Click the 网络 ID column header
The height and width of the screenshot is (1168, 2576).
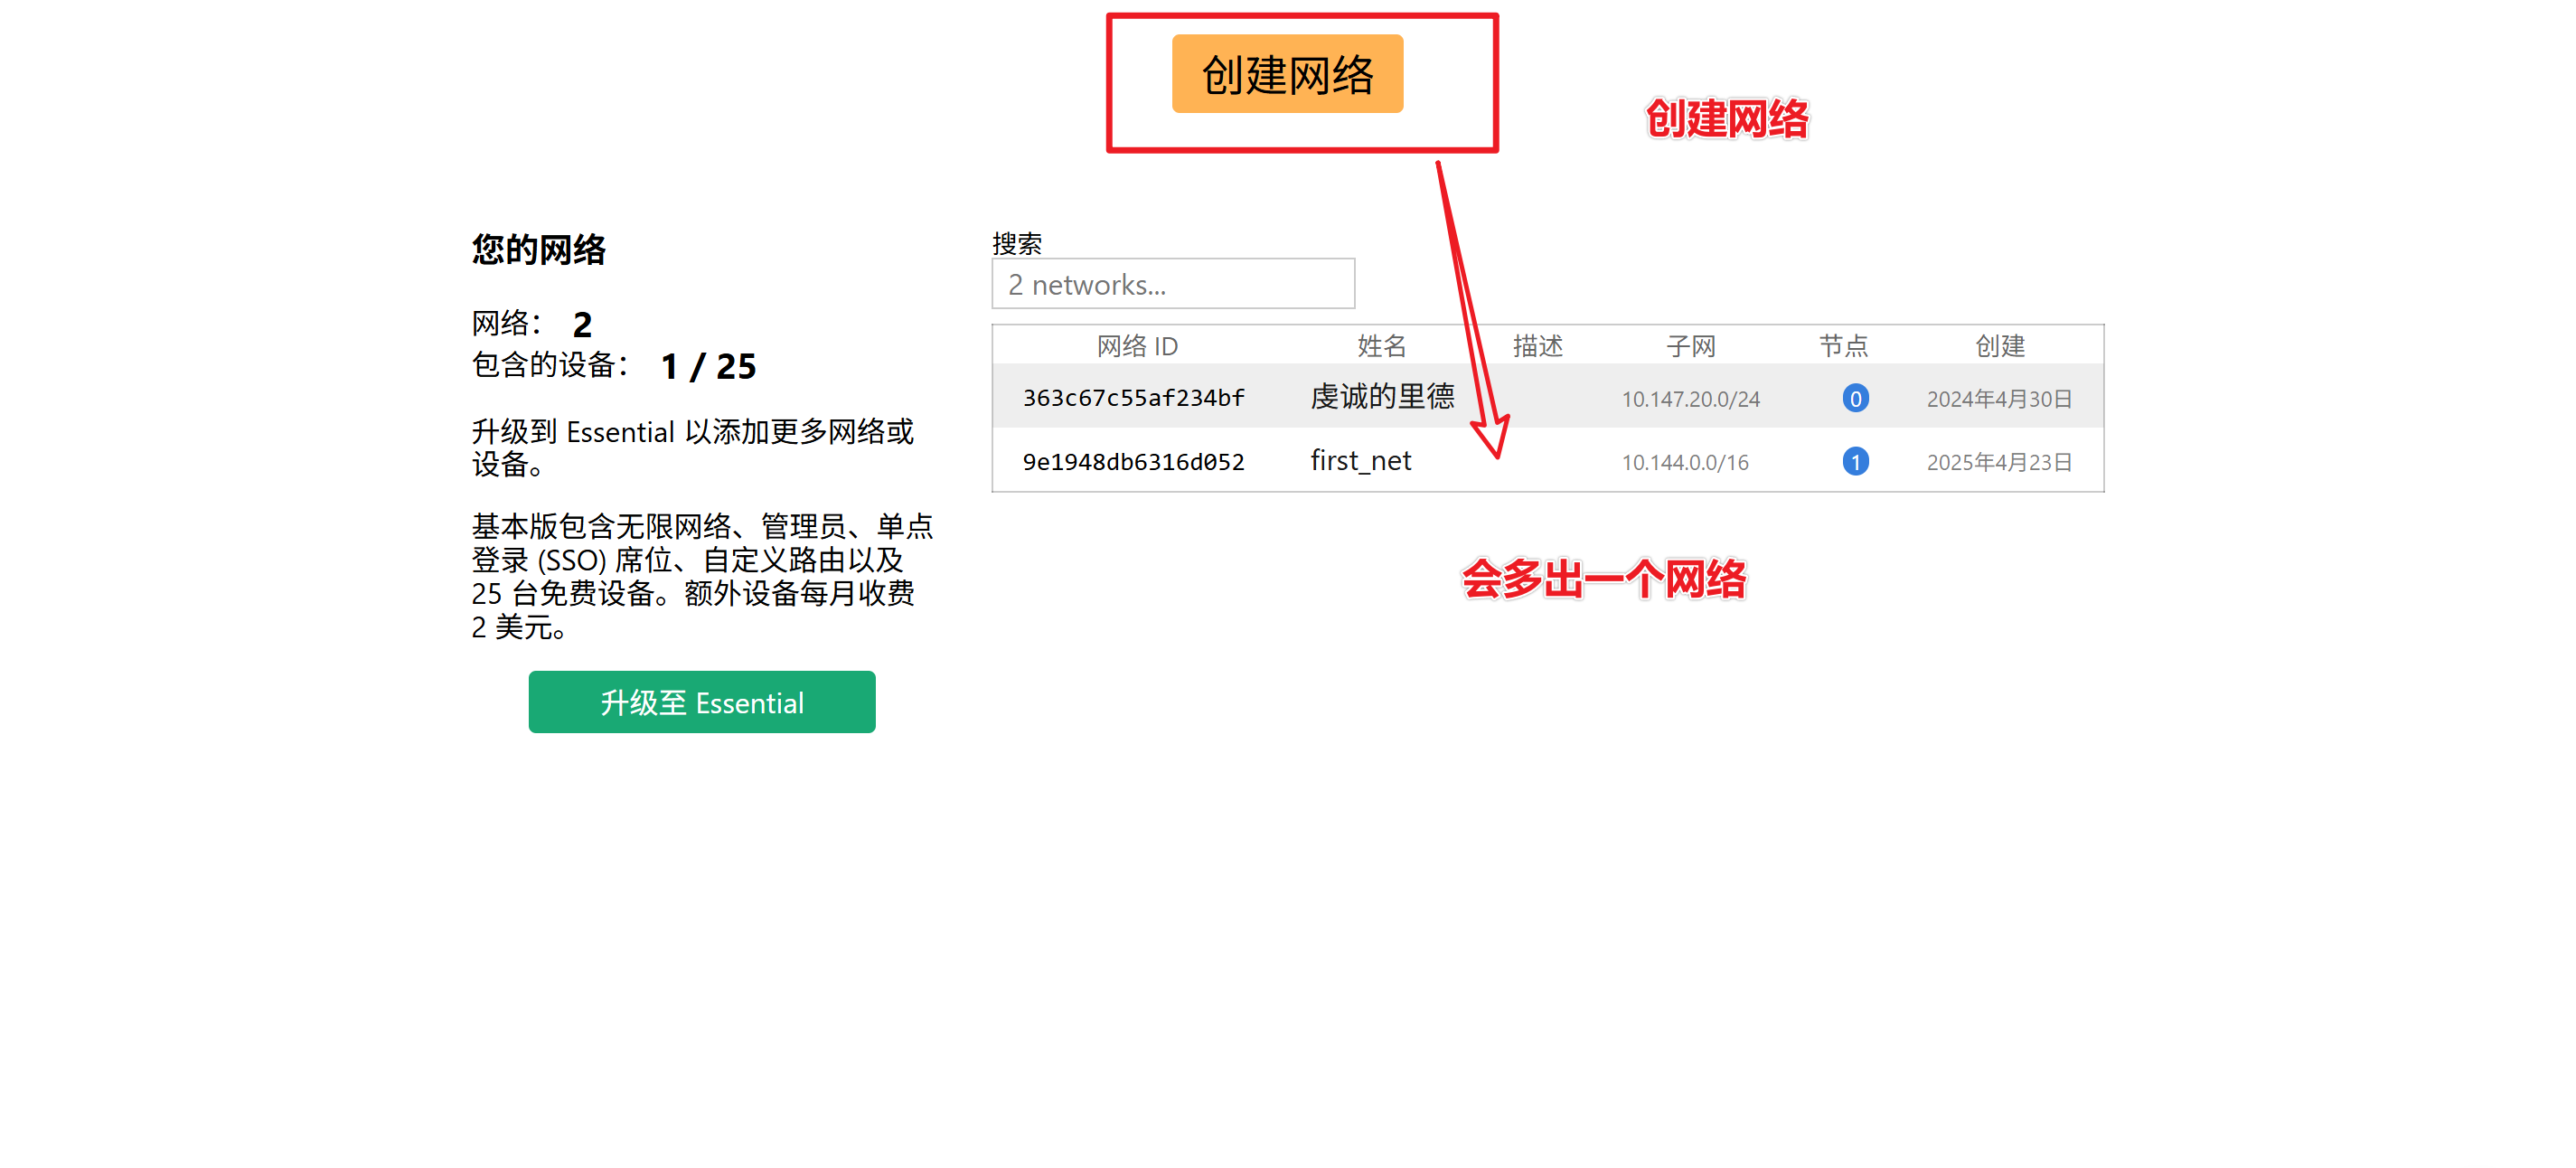pos(1137,346)
